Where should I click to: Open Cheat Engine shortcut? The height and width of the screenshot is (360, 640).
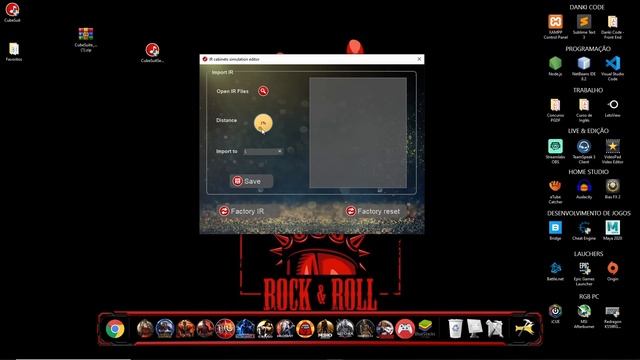pyautogui.click(x=584, y=230)
